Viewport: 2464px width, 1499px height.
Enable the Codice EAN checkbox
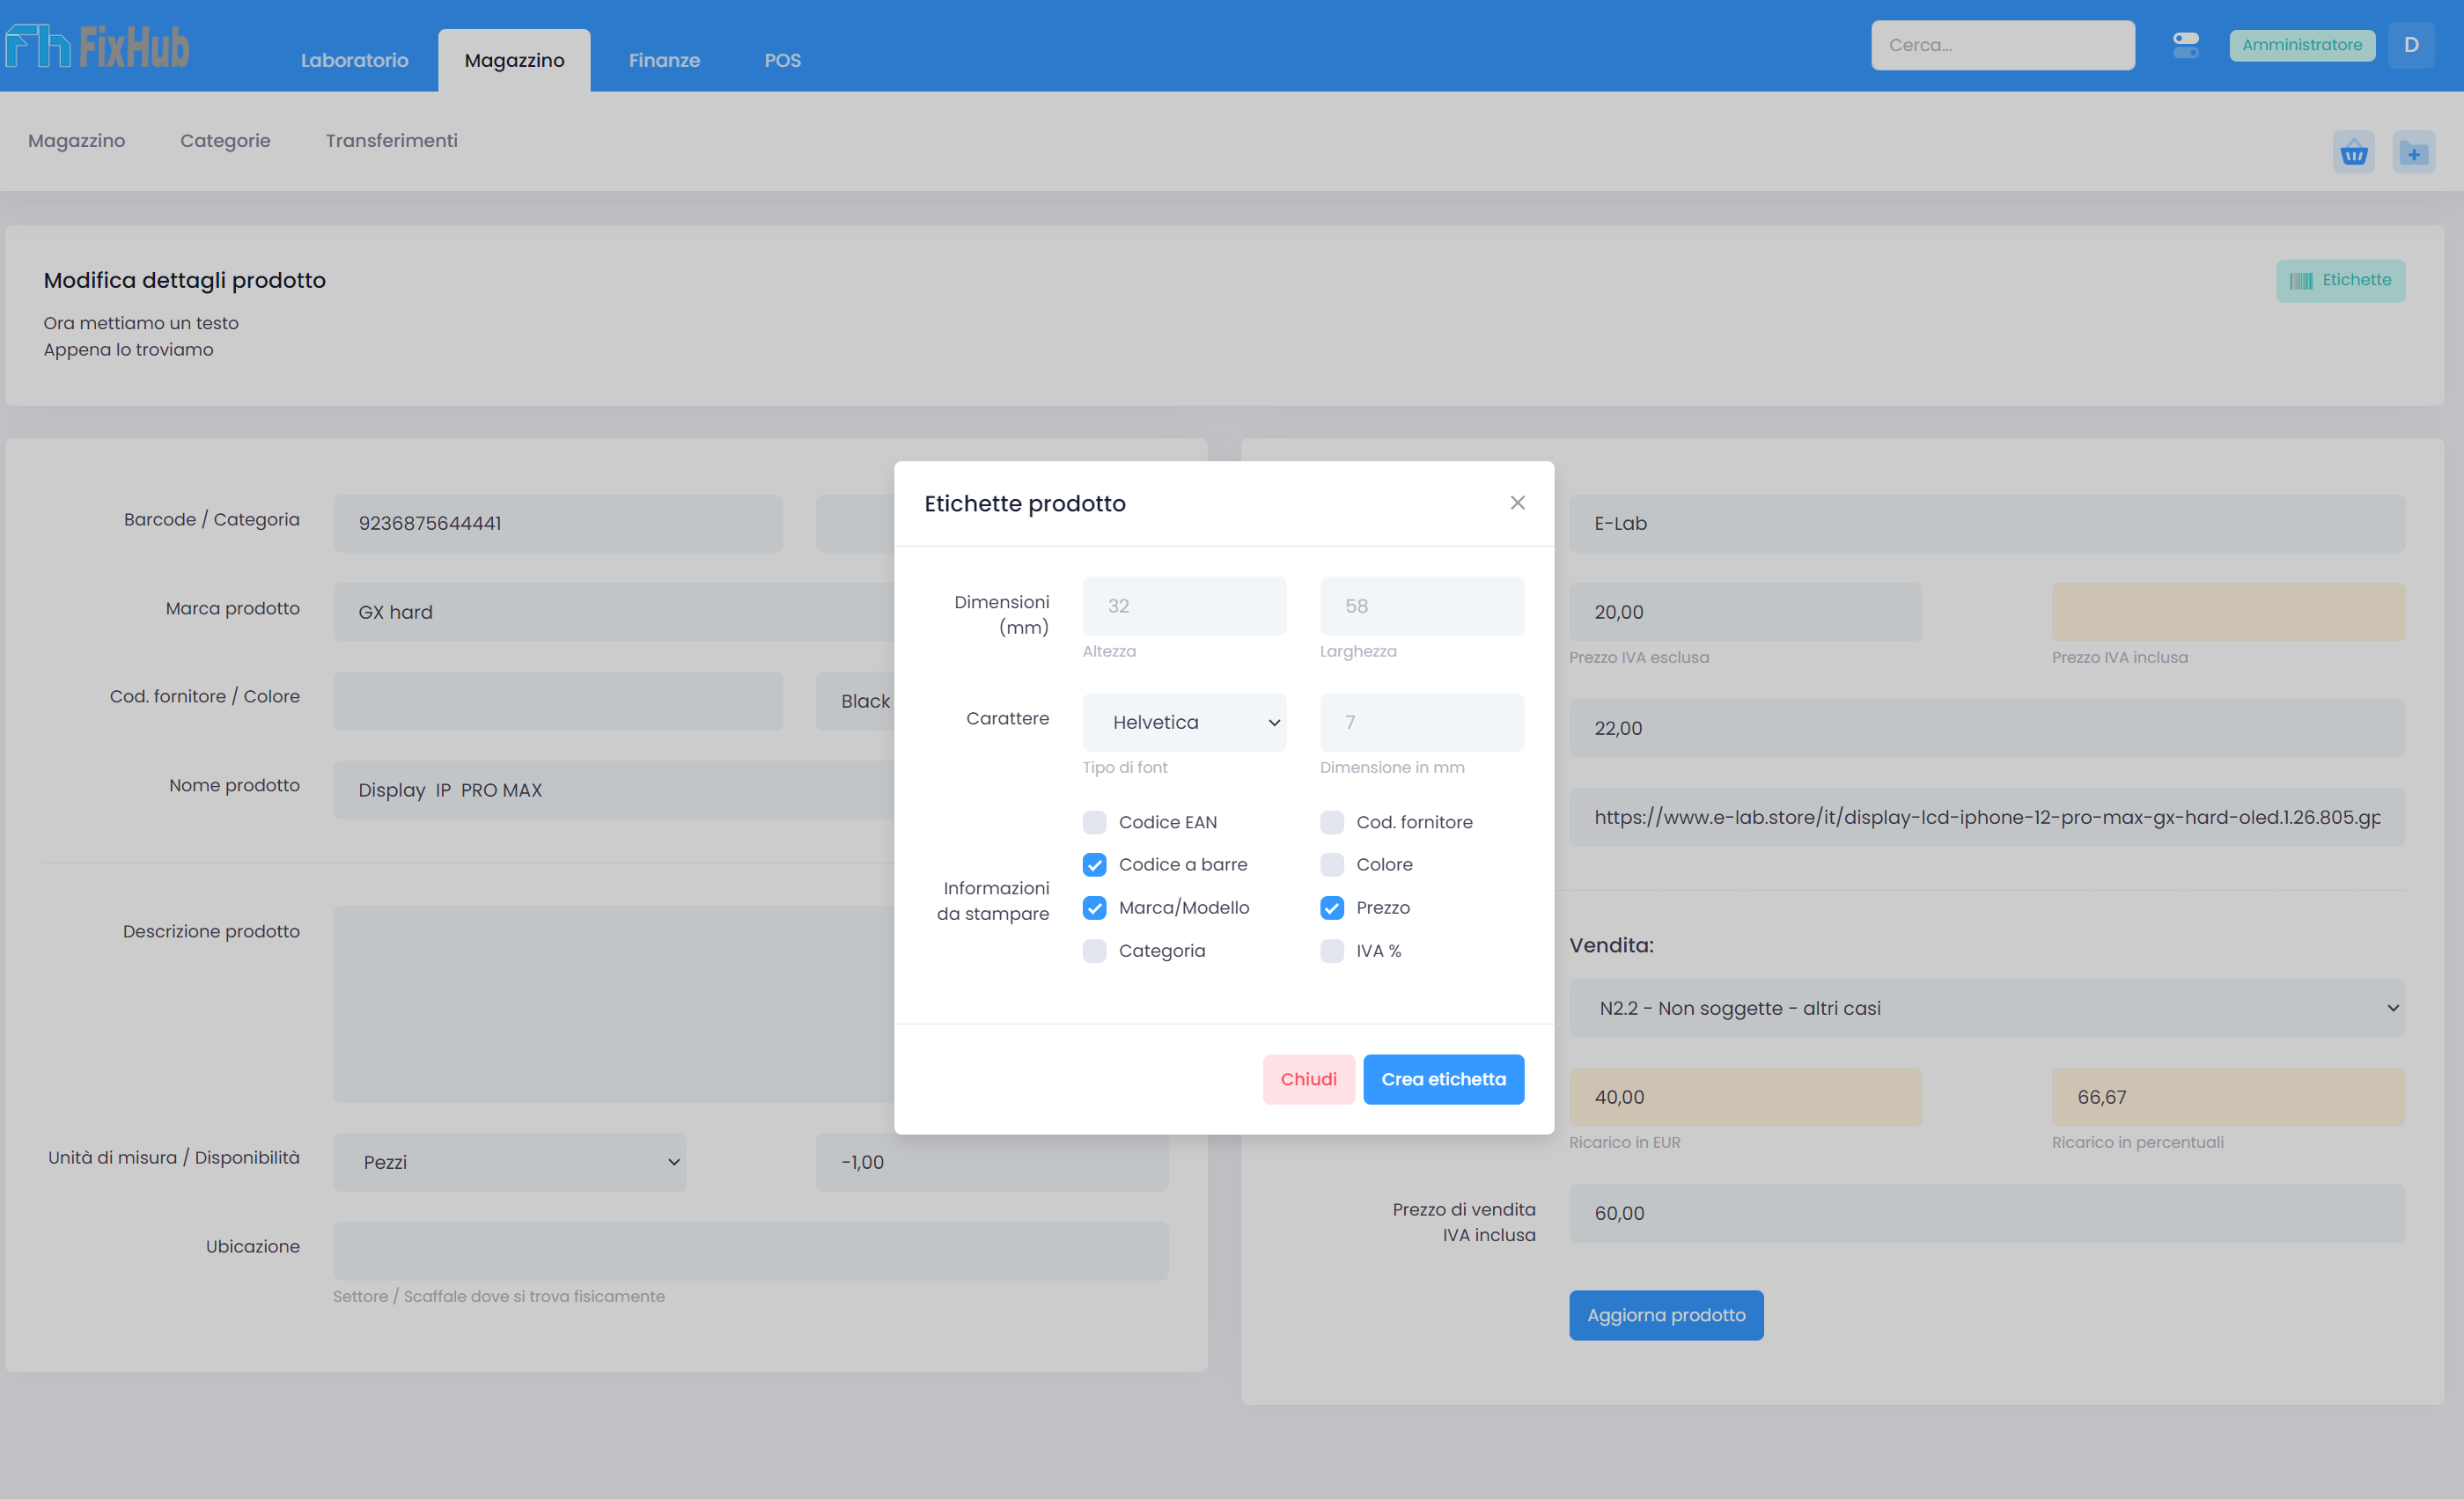click(1094, 822)
